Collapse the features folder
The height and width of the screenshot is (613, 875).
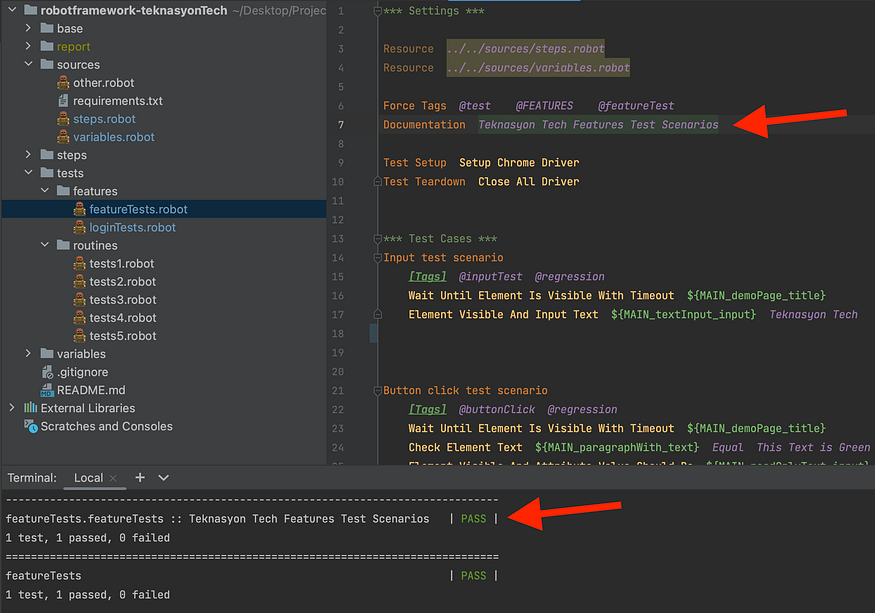point(45,190)
